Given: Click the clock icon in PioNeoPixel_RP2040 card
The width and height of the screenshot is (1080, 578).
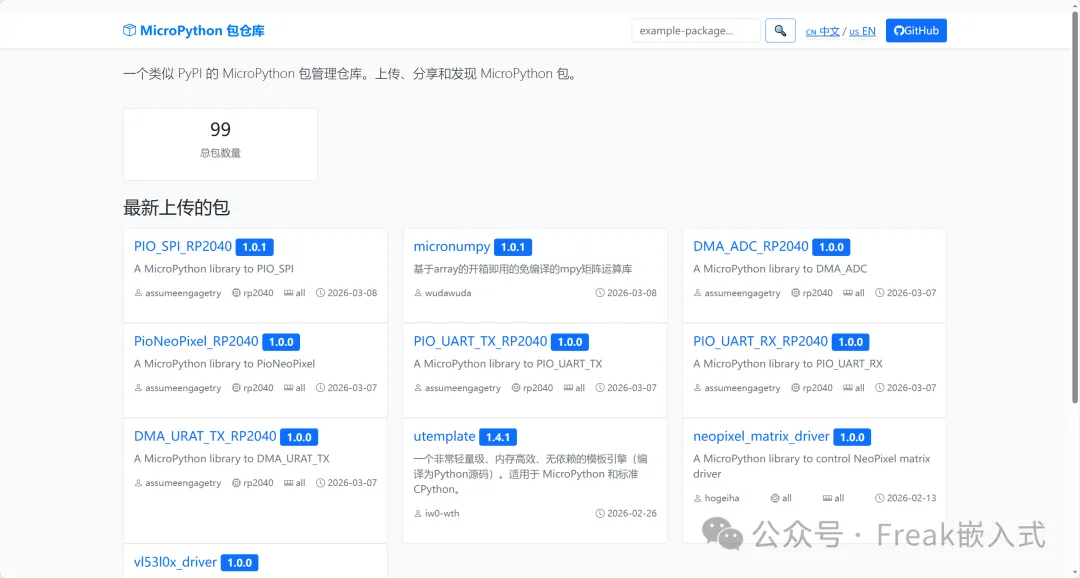Looking at the screenshot, I should pos(320,388).
